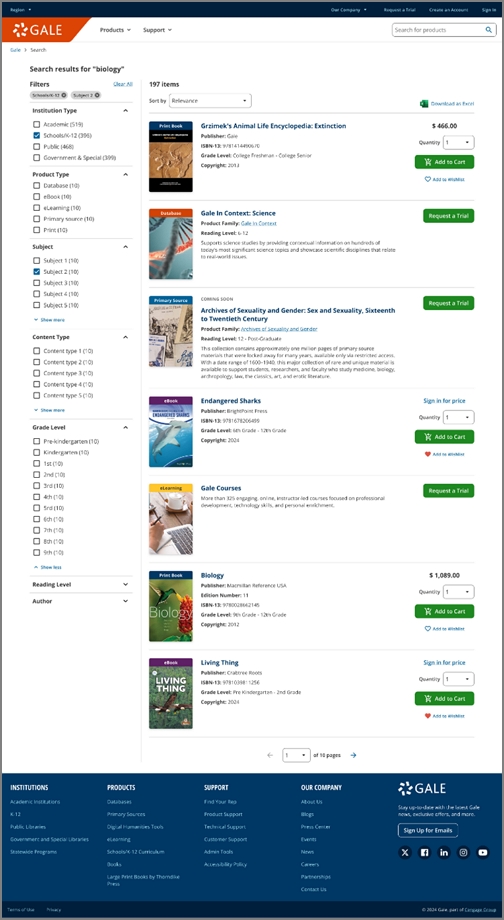The height and width of the screenshot is (920, 504).
Task: Remove the Schools/K-12 filter chip
Action: 64,95
